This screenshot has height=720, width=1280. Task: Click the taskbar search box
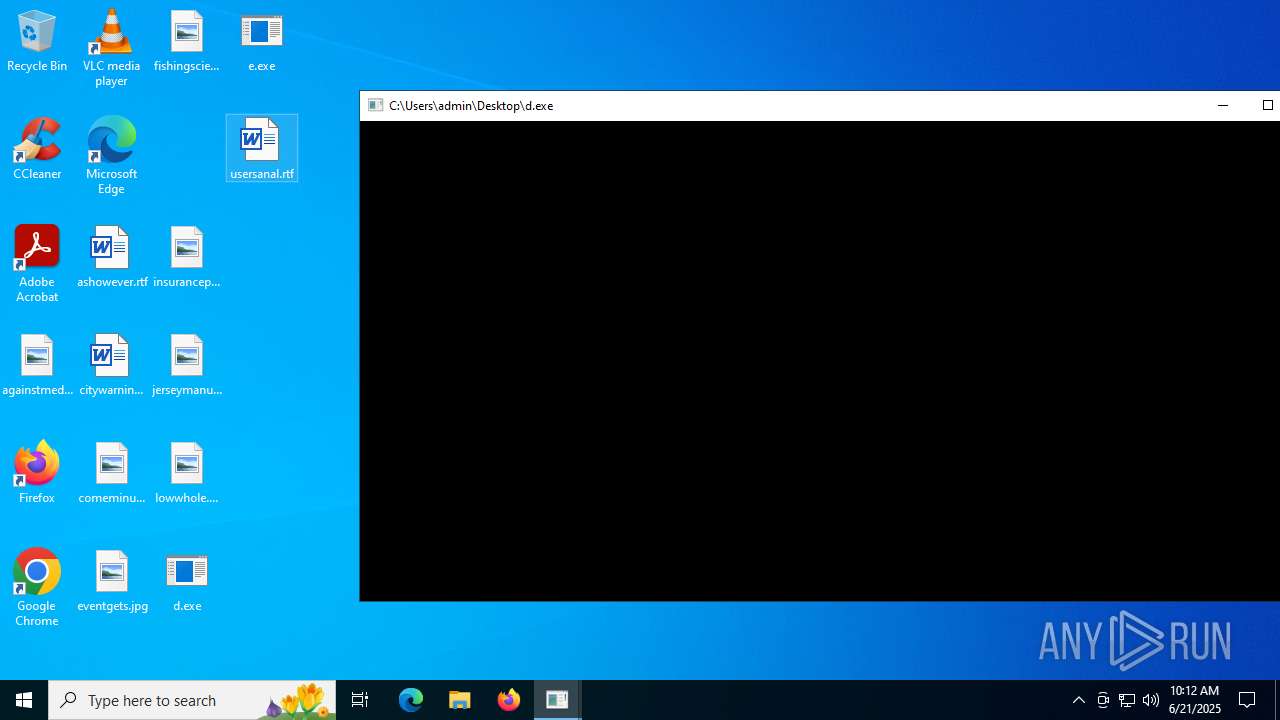(192, 700)
